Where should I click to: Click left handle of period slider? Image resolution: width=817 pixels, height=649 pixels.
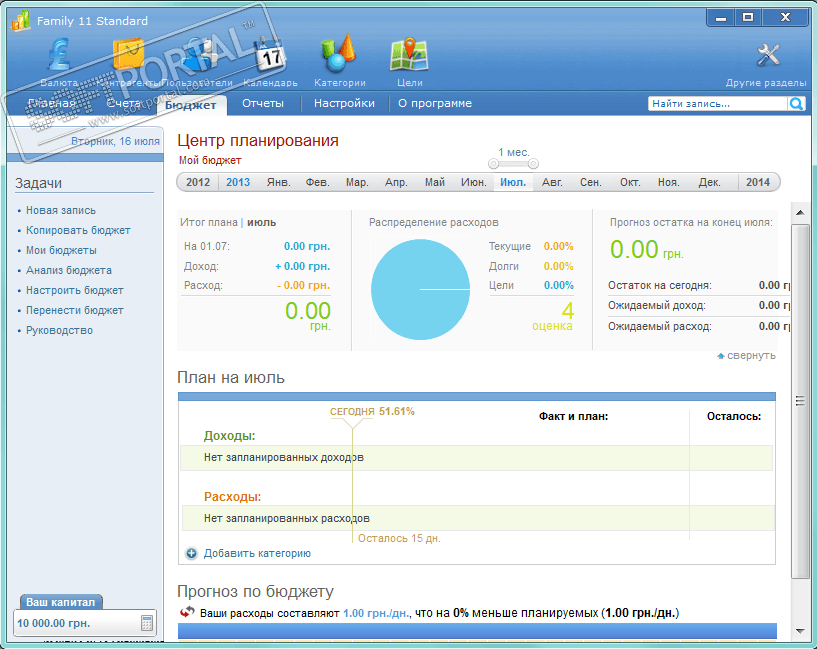point(493,164)
